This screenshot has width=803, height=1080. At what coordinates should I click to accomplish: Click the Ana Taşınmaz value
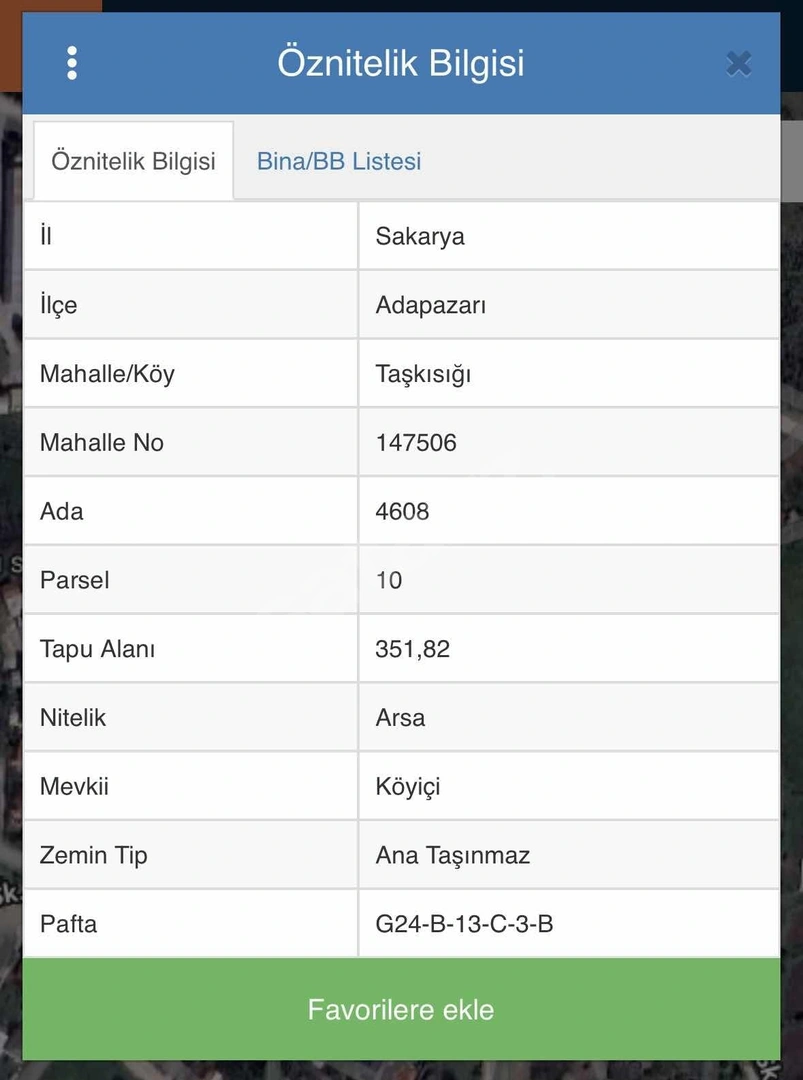point(452,855)
